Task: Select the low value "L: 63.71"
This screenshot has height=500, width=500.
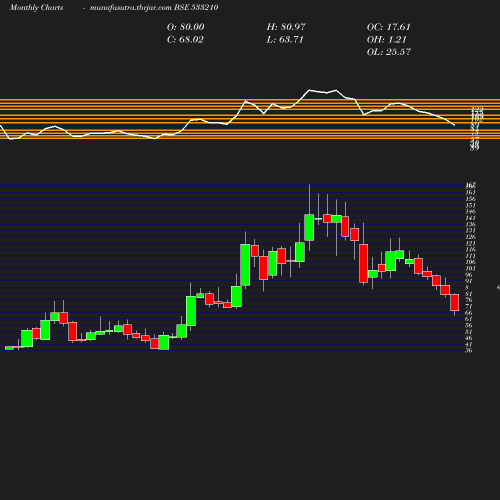Action: 285,39
